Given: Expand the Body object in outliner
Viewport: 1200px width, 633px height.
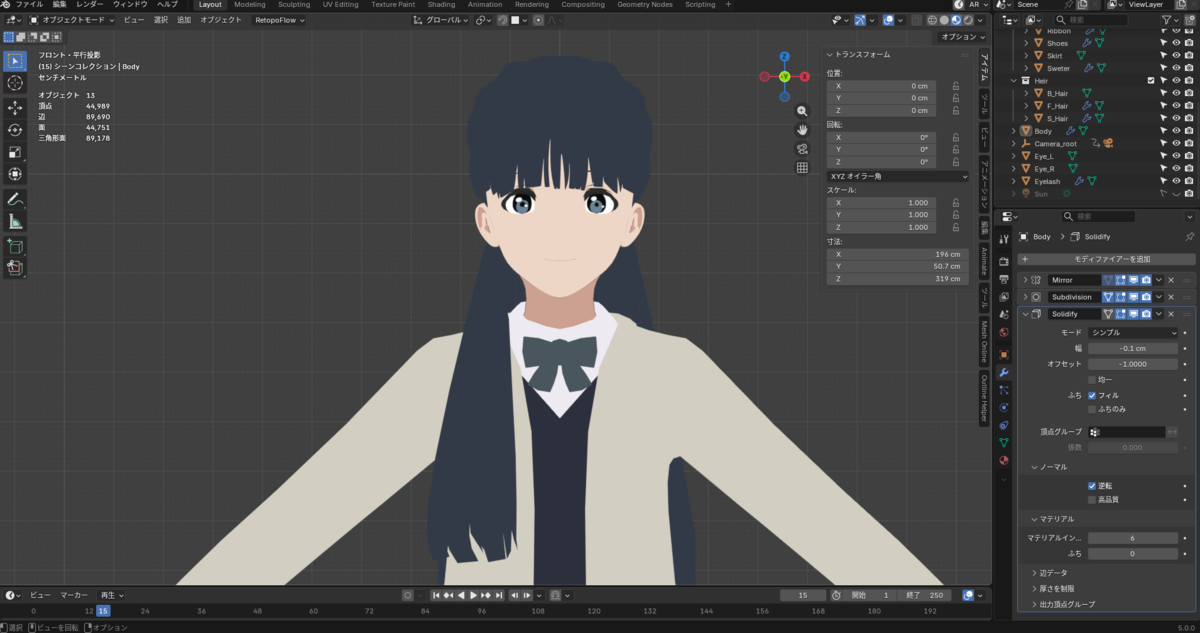Looking at the screenshot, I should point(1014,131).
